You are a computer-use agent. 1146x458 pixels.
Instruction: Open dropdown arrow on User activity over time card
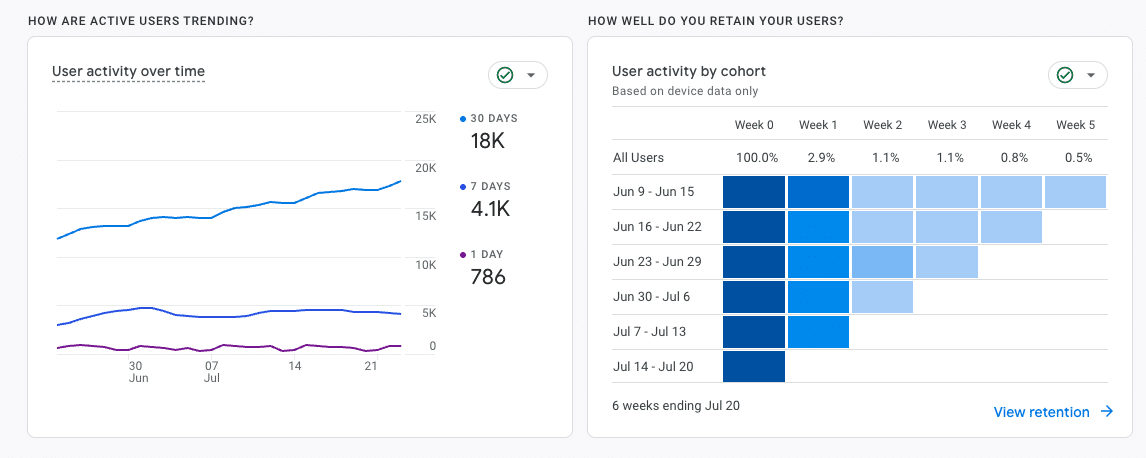[x=531, y=75]
